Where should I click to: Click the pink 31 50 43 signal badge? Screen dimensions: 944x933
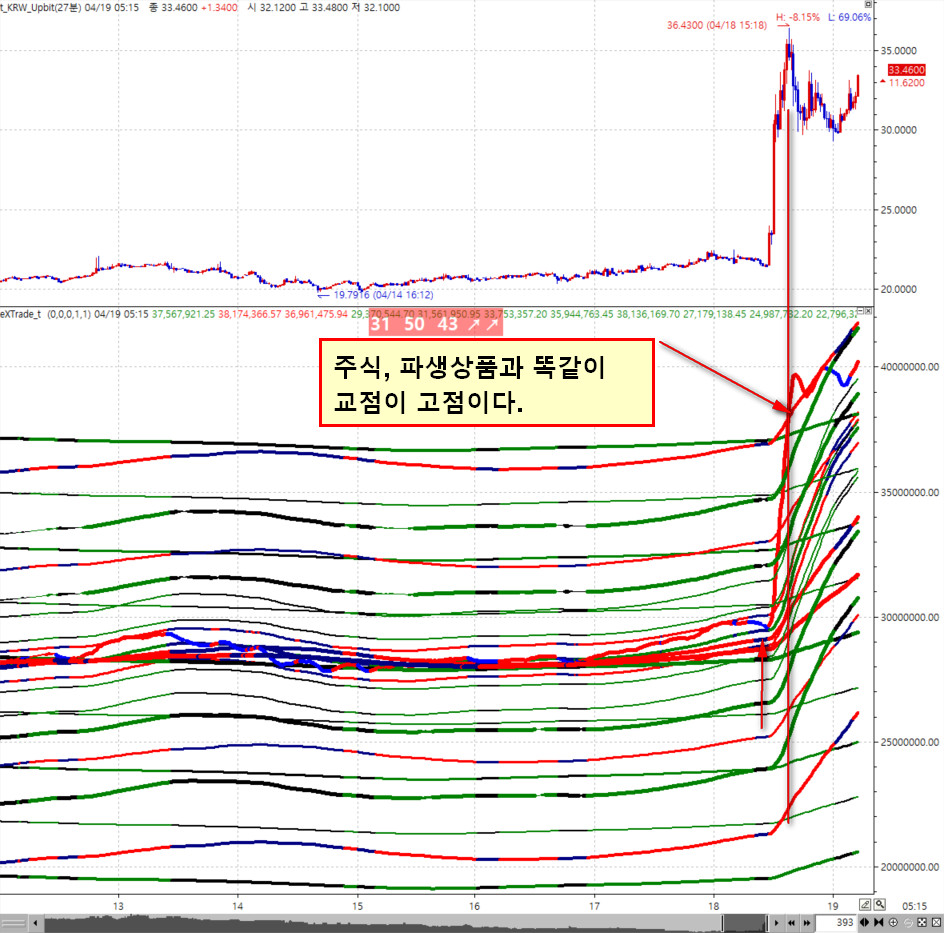(434, 324)
